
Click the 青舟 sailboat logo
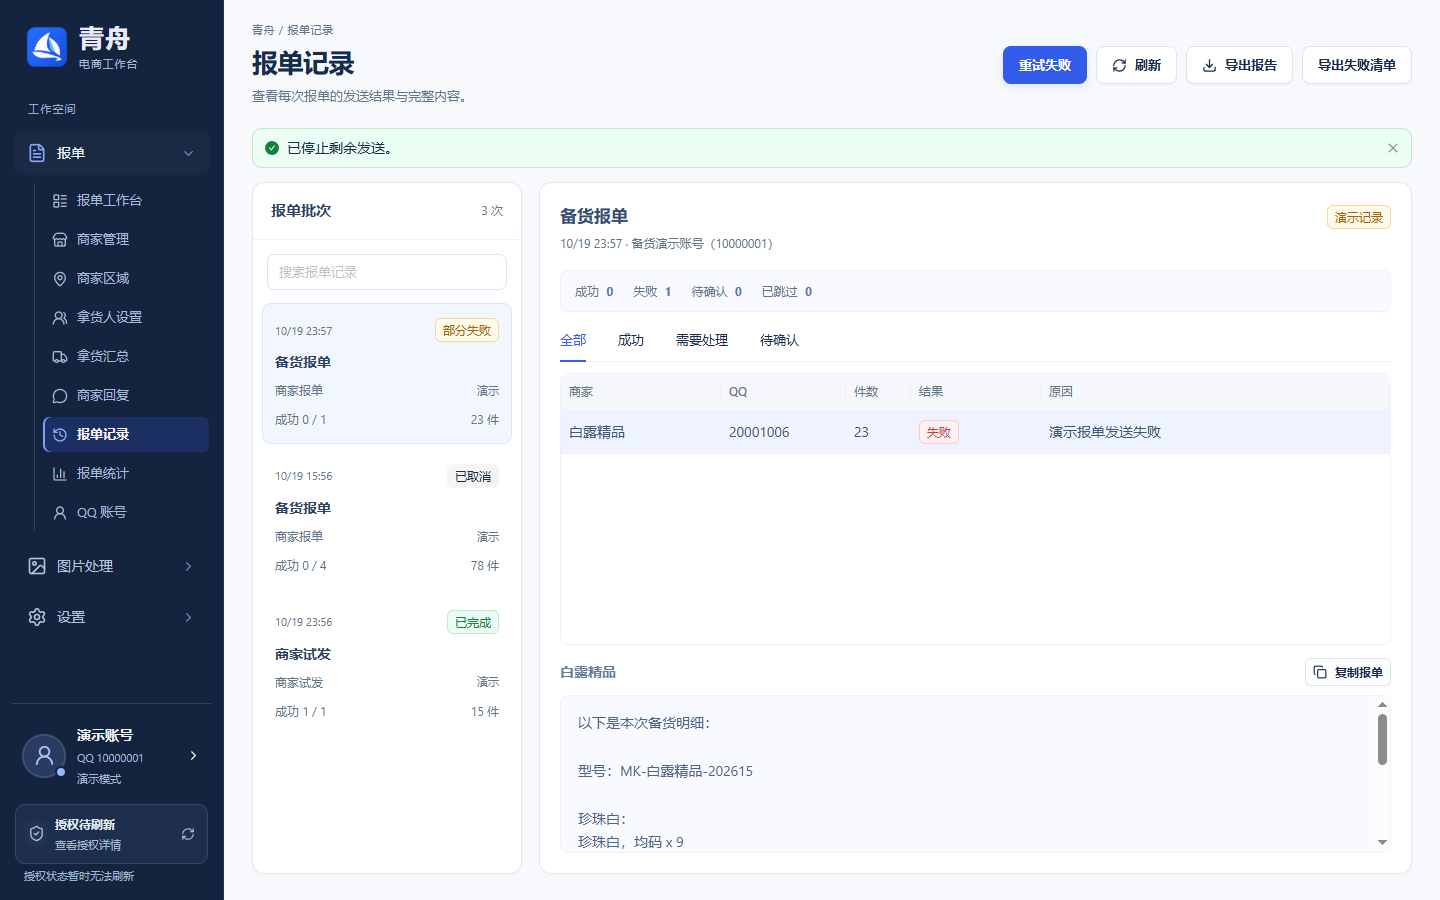tap(47, 47)
